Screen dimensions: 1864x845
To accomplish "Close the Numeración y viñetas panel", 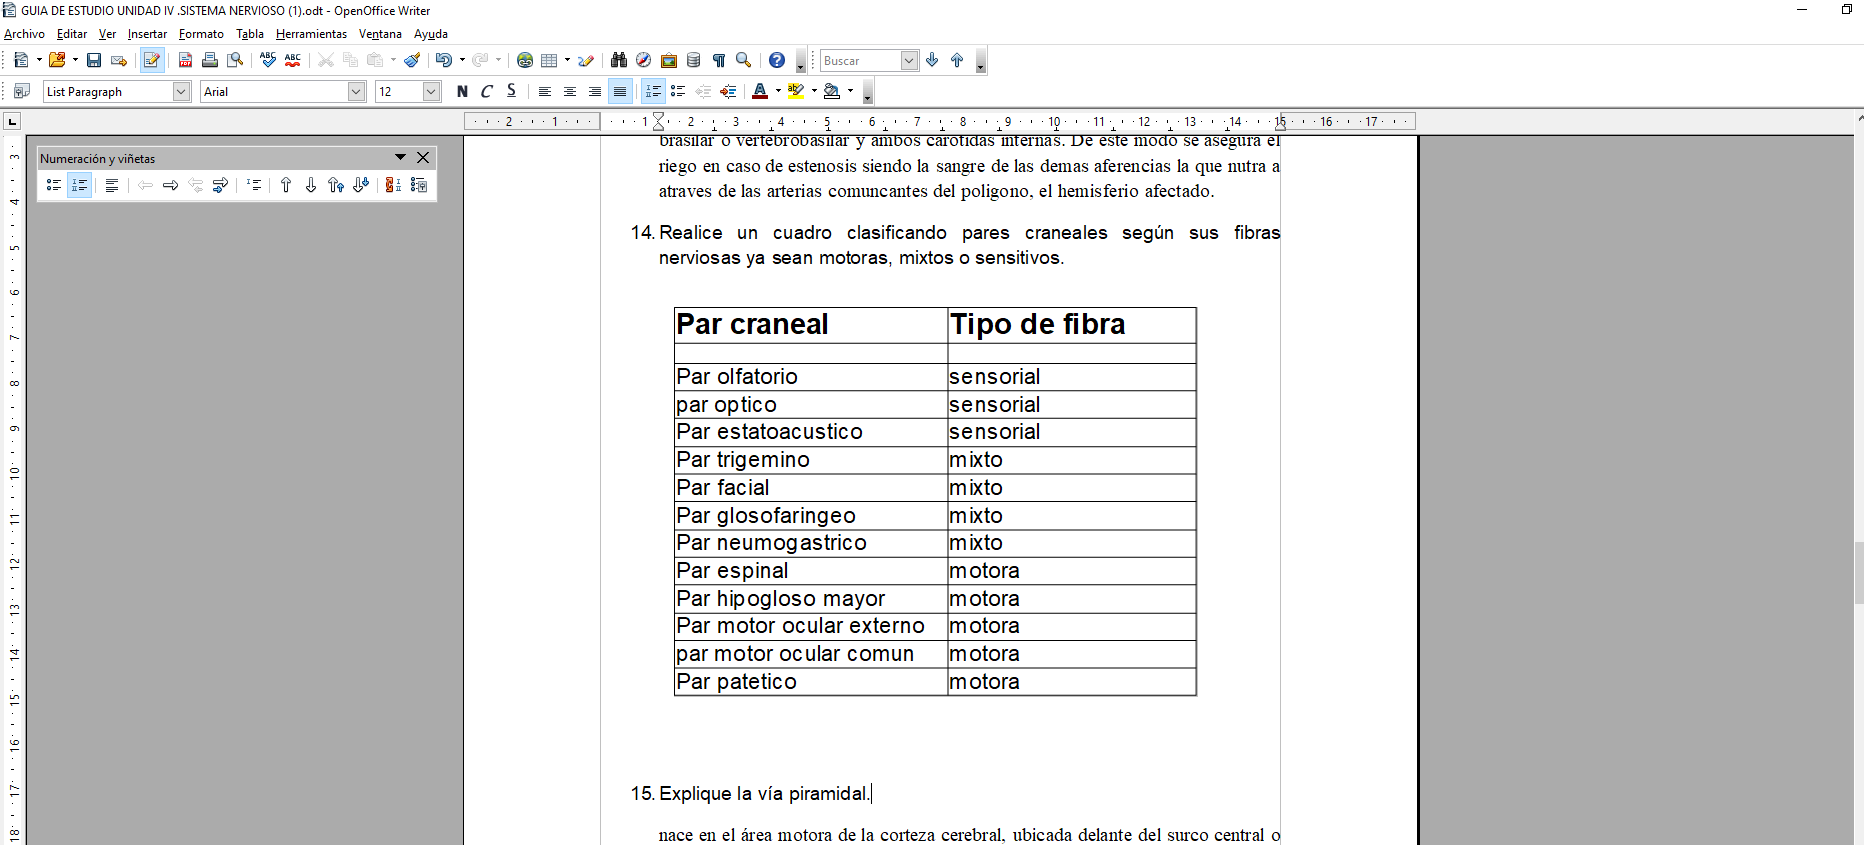I will [x=423, y=158].
